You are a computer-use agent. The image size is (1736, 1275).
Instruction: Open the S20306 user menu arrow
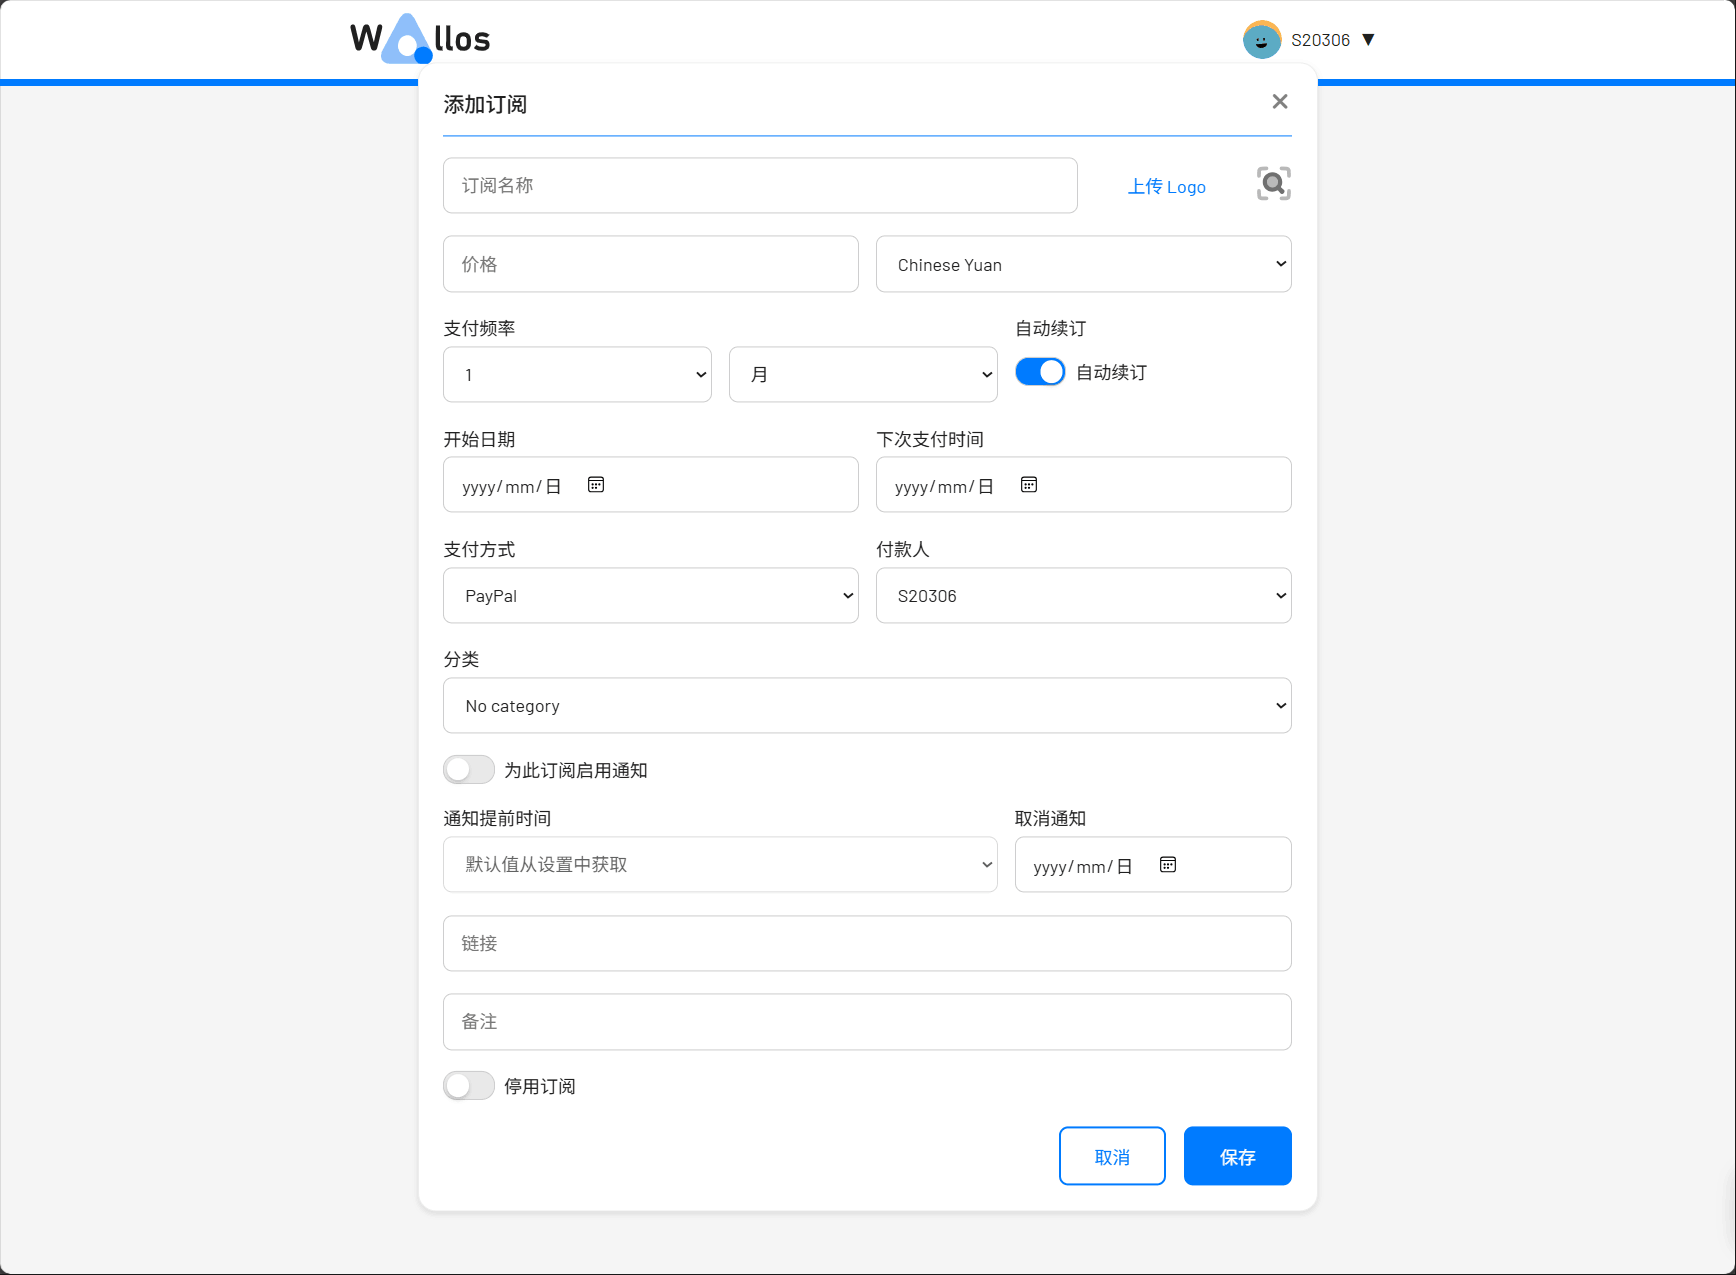1369,40
